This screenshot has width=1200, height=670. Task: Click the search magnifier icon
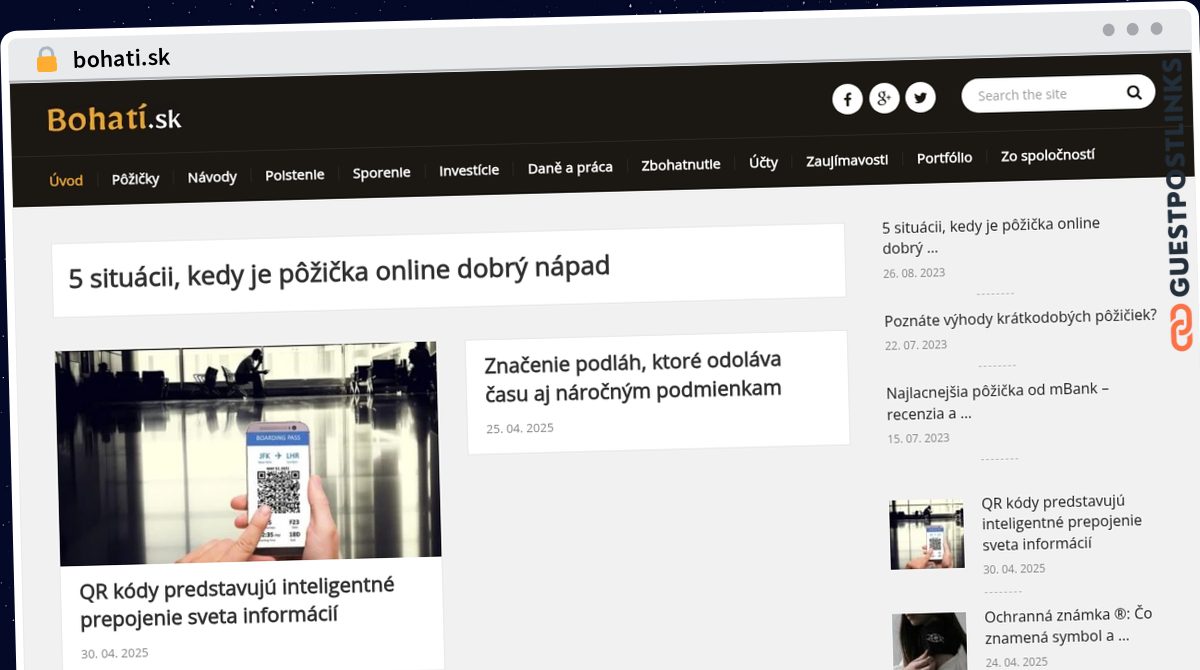pos(1134,91)
